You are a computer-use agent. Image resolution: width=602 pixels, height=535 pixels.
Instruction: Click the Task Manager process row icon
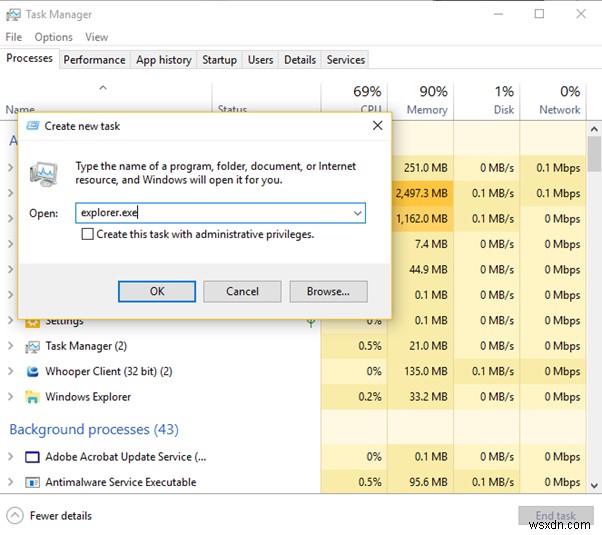32,347
